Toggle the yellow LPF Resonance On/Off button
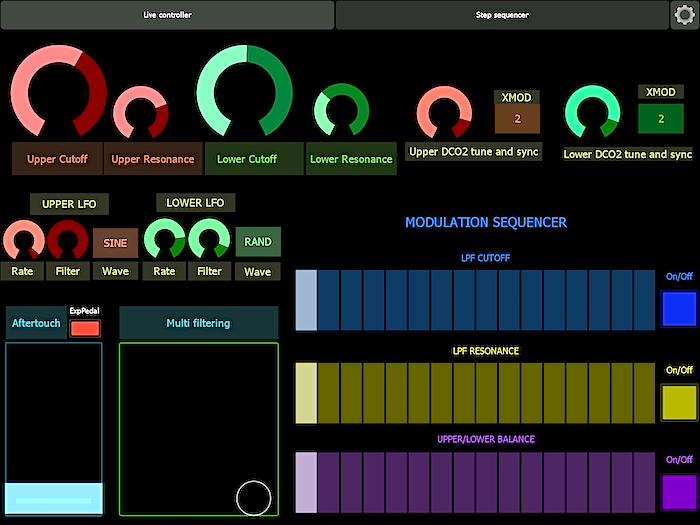700x525 pixels. [679, 403]
